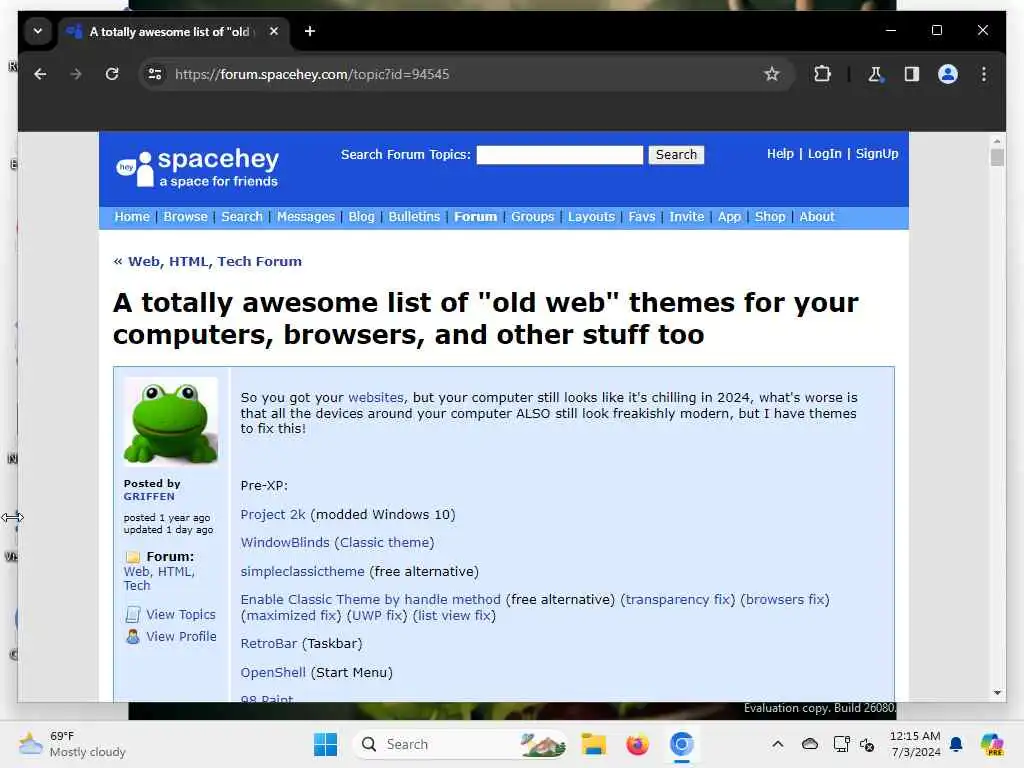Go to Home in navigation bar
The image size is (1024, 768).
pos(132,217)
